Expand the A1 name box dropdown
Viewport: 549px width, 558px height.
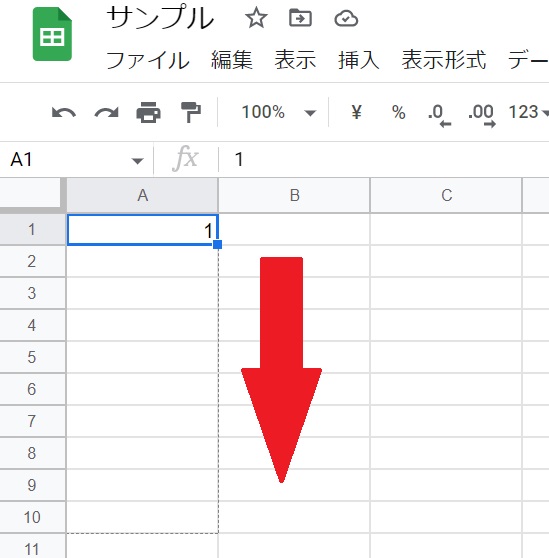click(137, 160)
